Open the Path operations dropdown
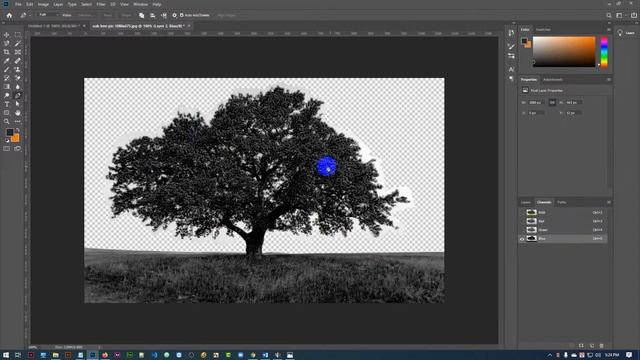Viewport: 640px width, 360px height. [142, 15]
